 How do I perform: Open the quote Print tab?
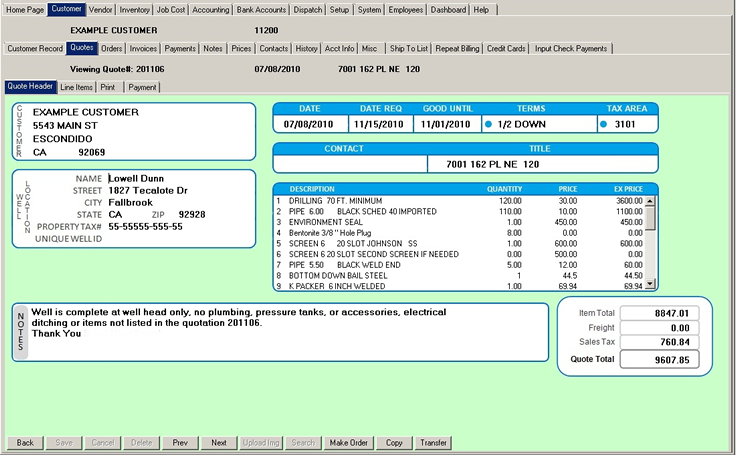pyautogui.click(x=108, y=87)
